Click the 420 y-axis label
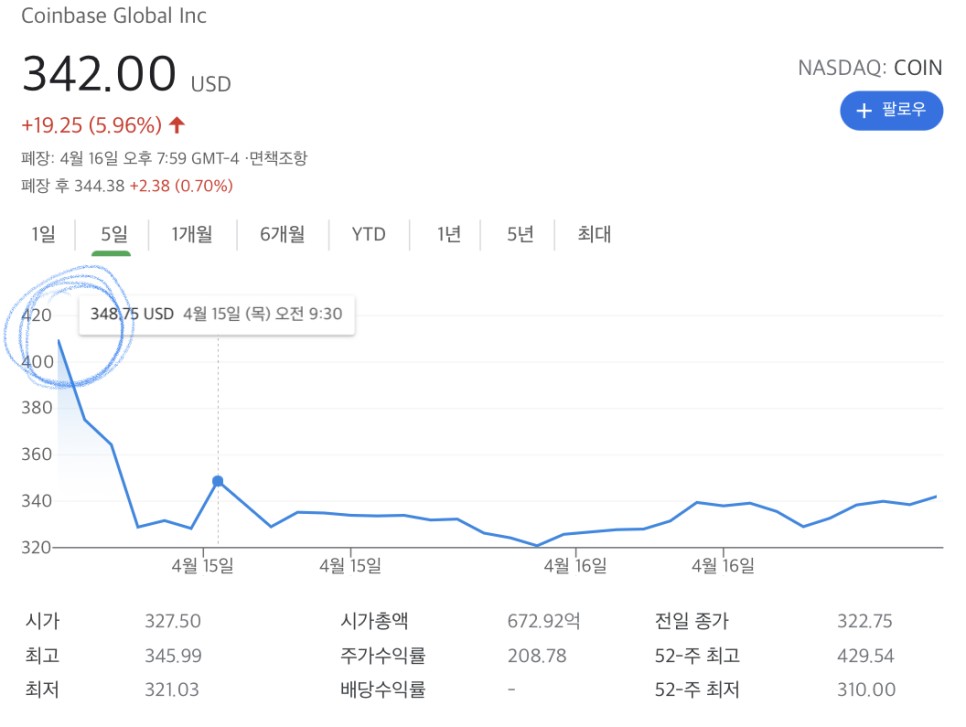966x727 pixels. click(x=36, y=315)
